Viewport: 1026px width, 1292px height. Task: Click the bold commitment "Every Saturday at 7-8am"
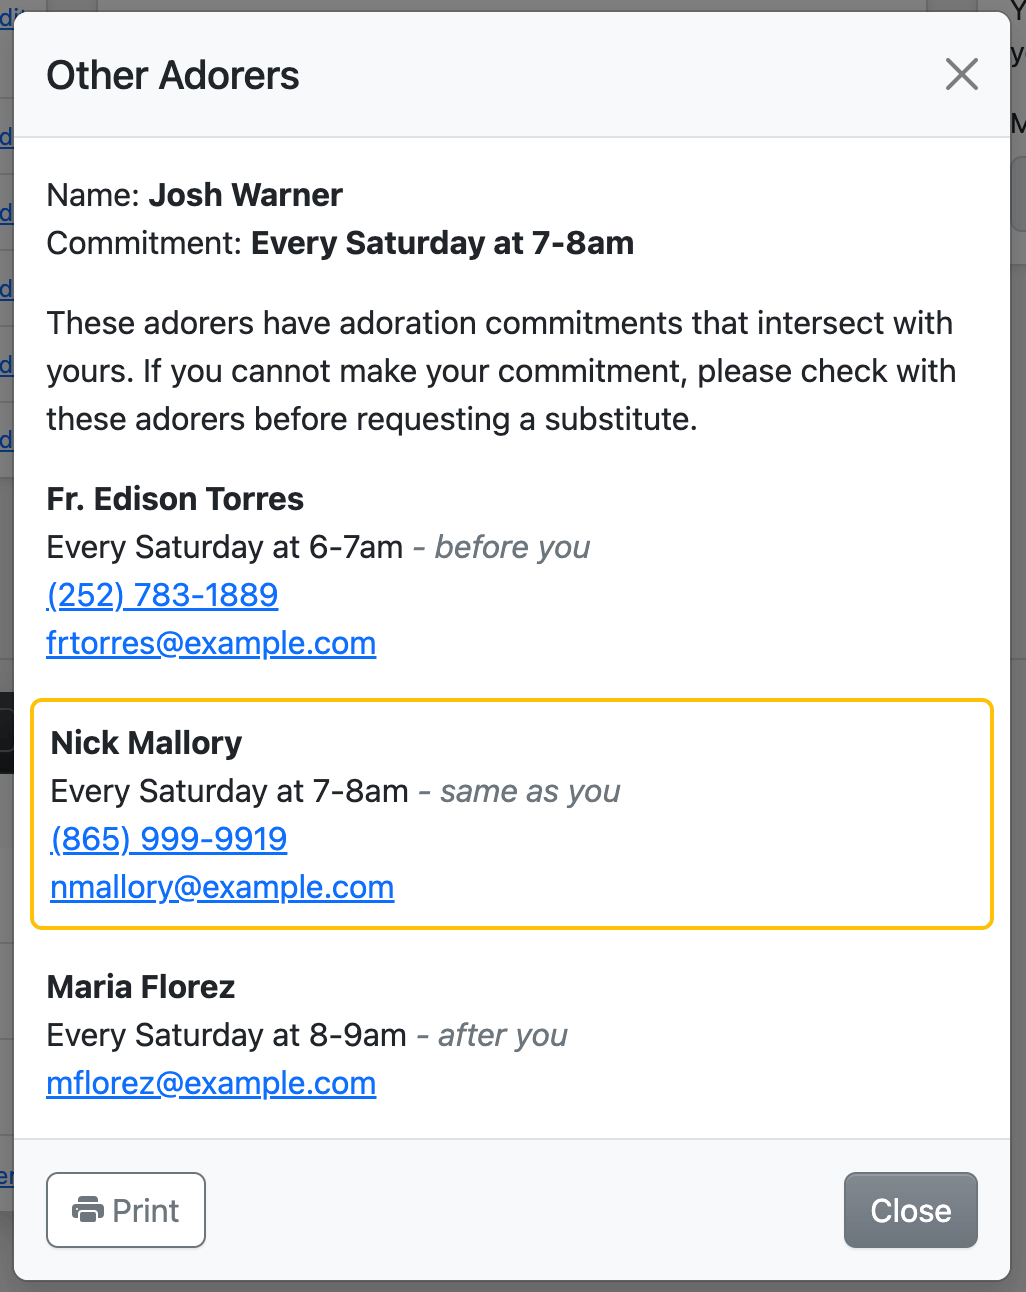pyautogui.click(x=442, y=243)
